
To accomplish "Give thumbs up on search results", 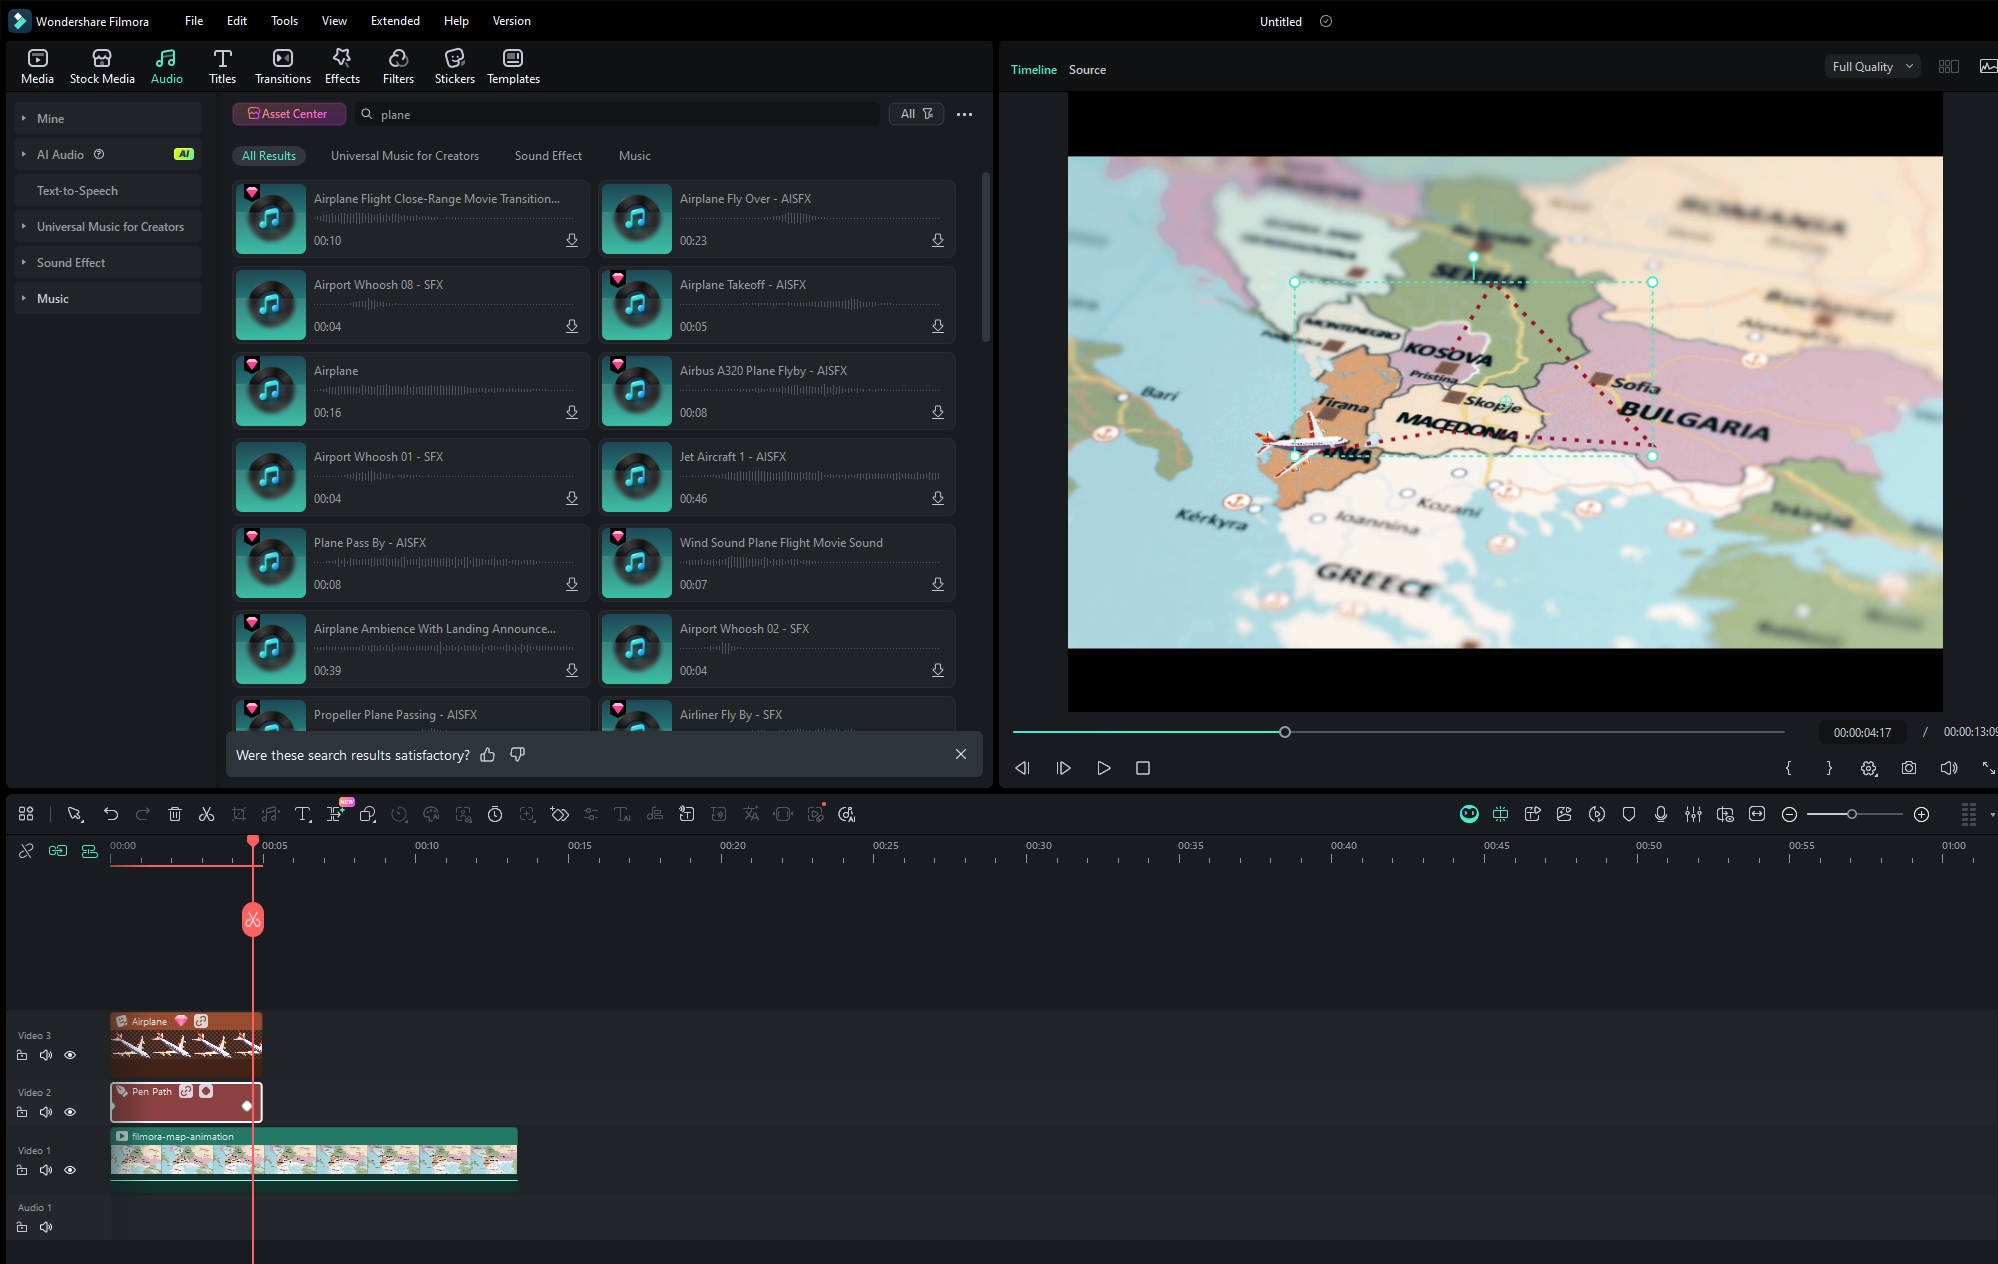I will pyautogui.click(x=487, y=755).
